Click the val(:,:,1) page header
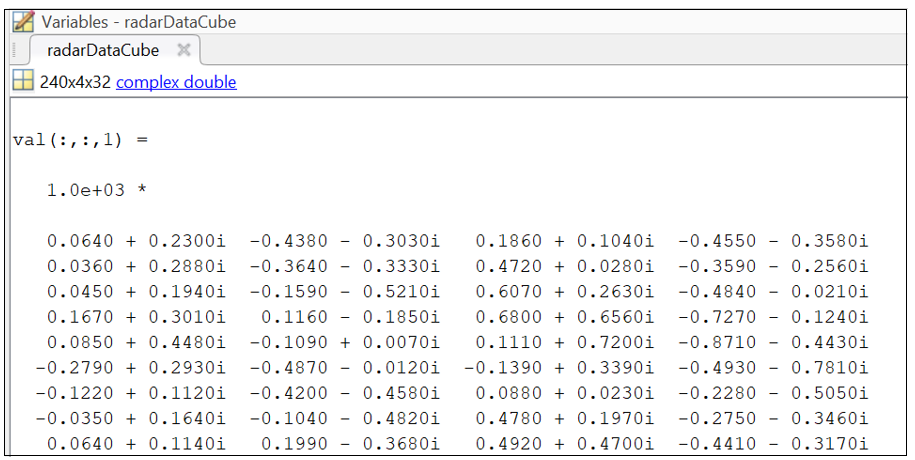This screenshot has height=460, width=915. click(x=80, y=139)
